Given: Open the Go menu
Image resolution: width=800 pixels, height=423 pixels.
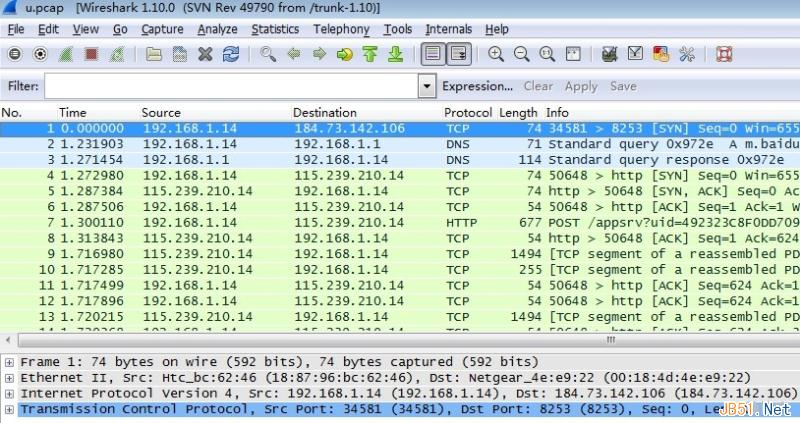Looking at the screenshot, I should pyautogui.click(x=120, y=30).
